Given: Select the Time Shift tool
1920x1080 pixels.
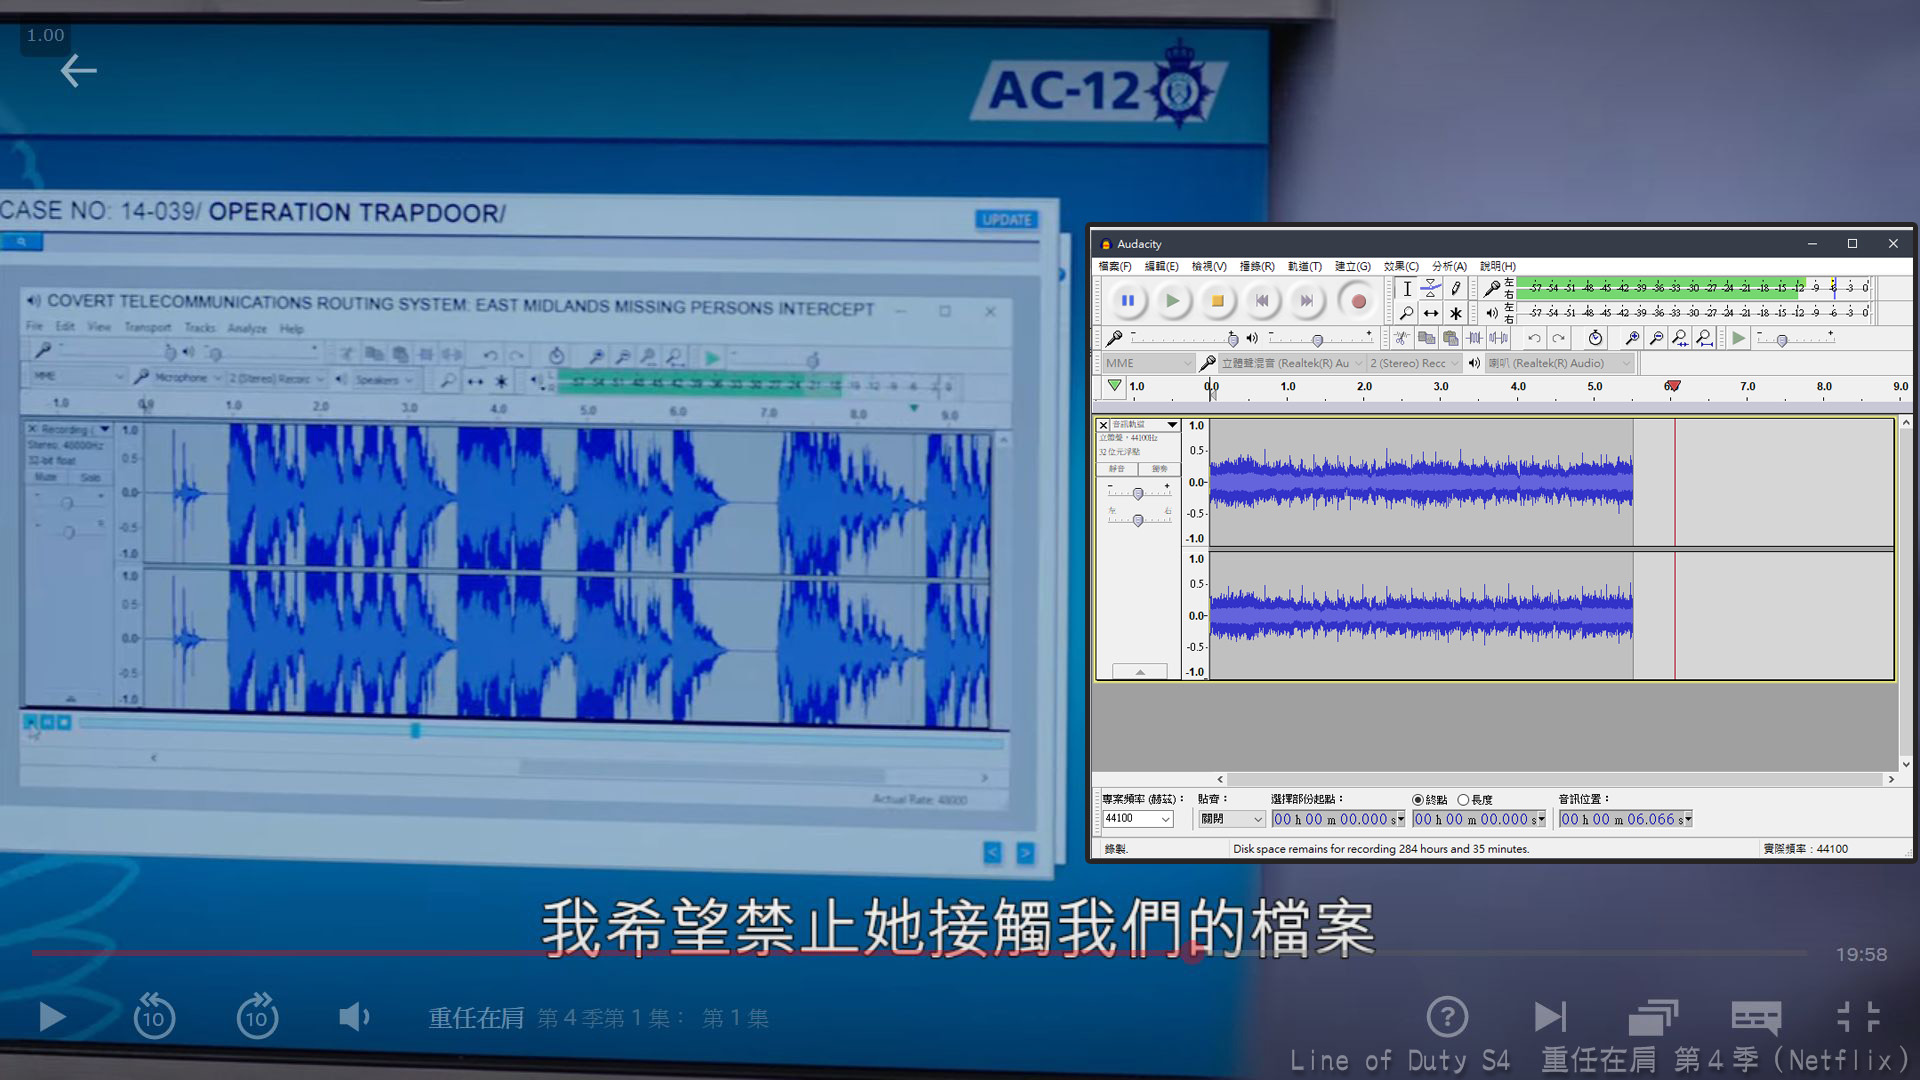Looking at the screenshot, I should (x=1431, y=313).
